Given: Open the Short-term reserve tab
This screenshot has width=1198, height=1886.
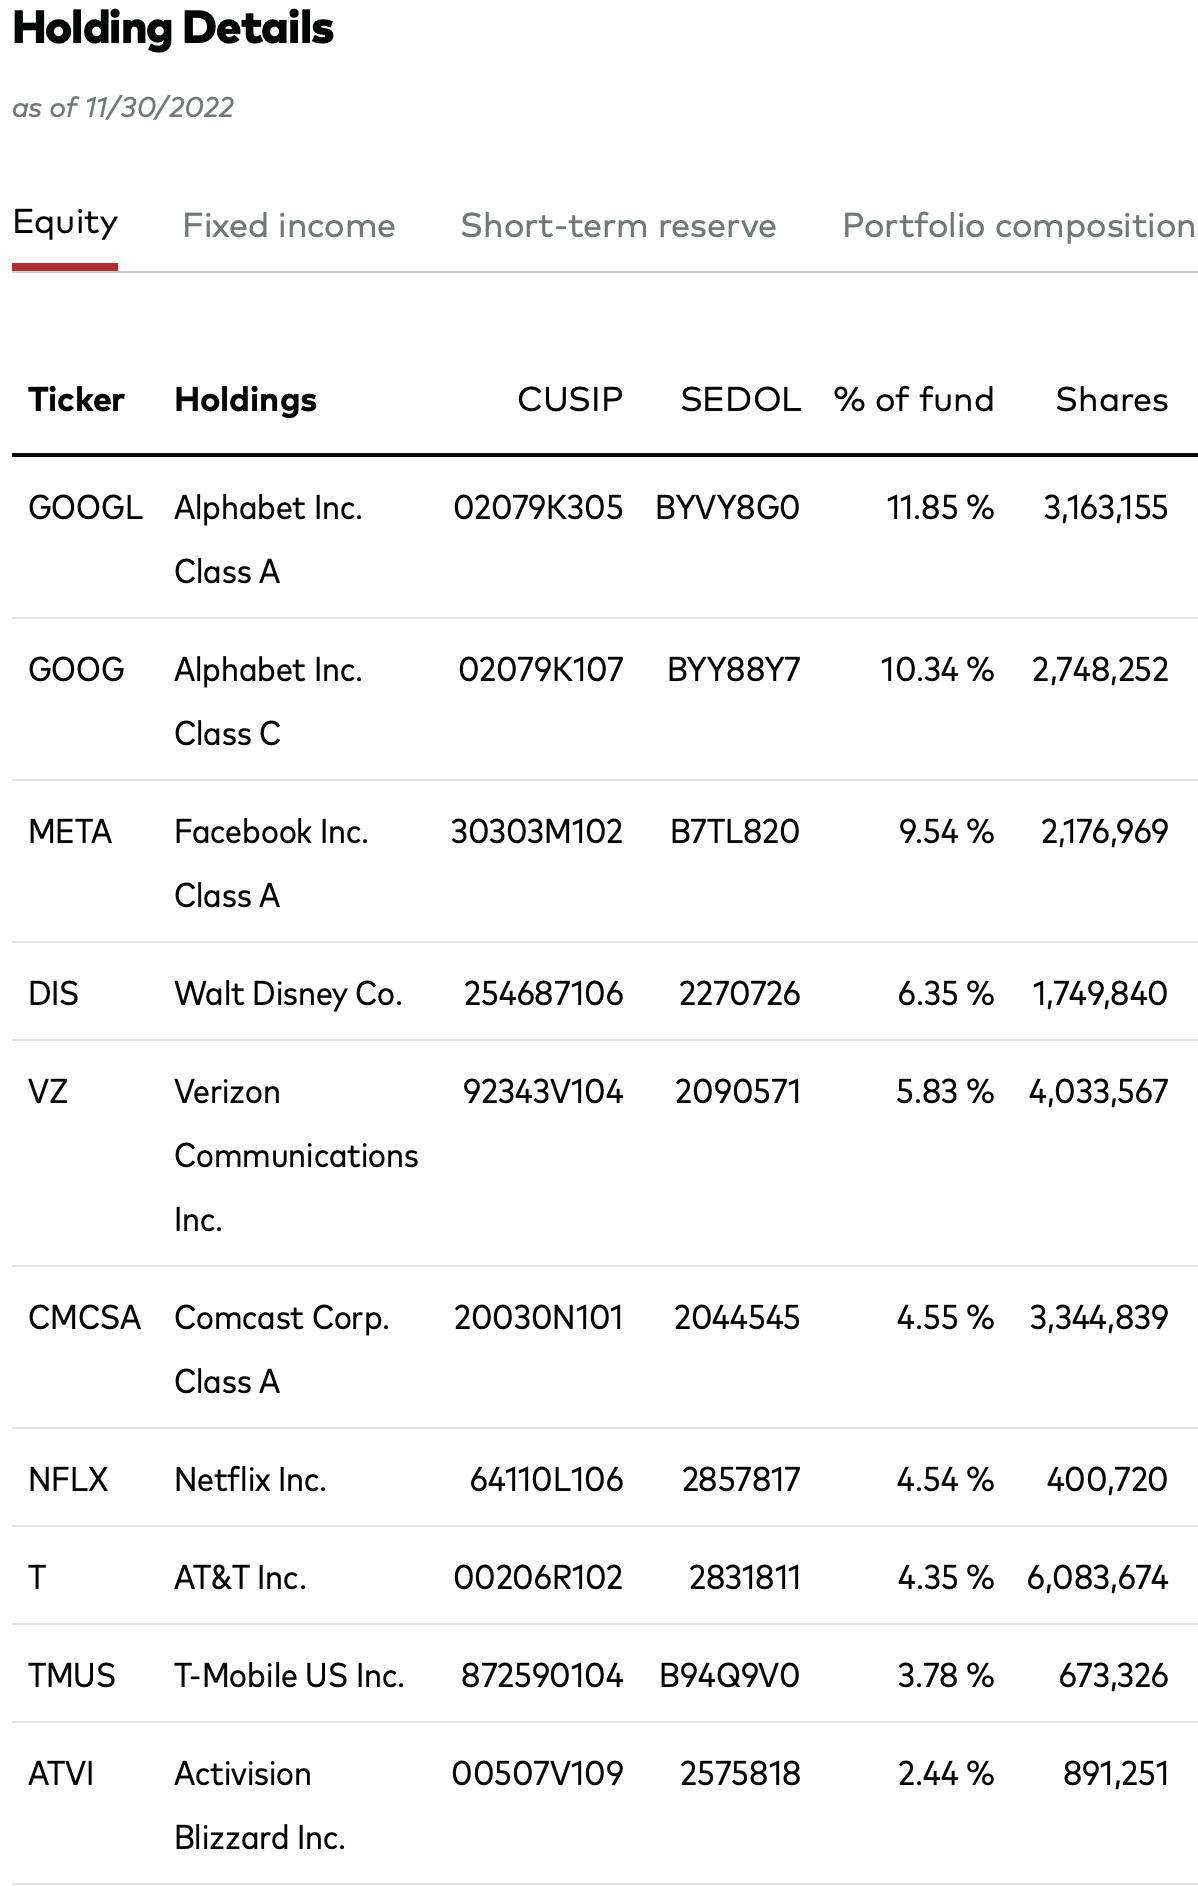Looking at the screenshot, I should pyautogui.click(x=618, y=225).
